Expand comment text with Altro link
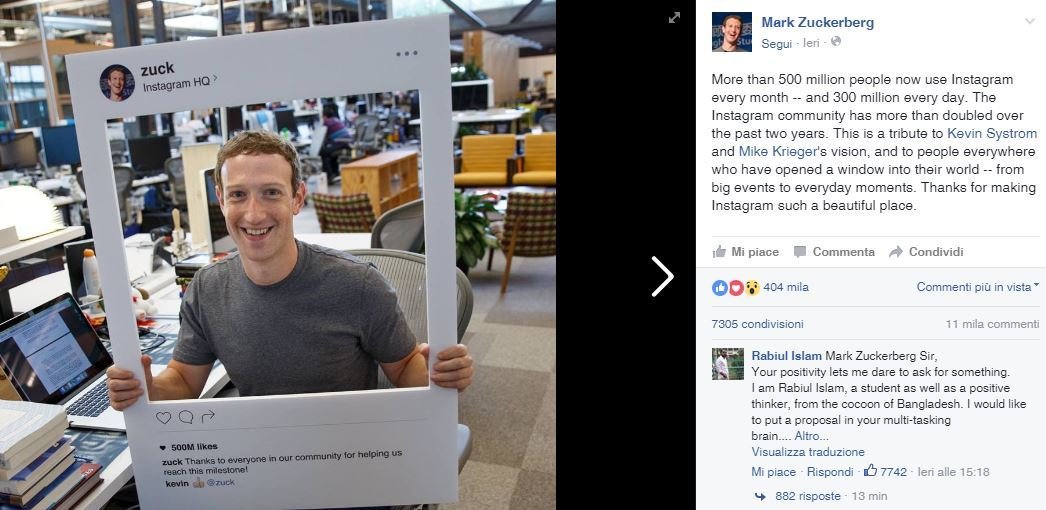1046x510 pixels. coord(811,436)
